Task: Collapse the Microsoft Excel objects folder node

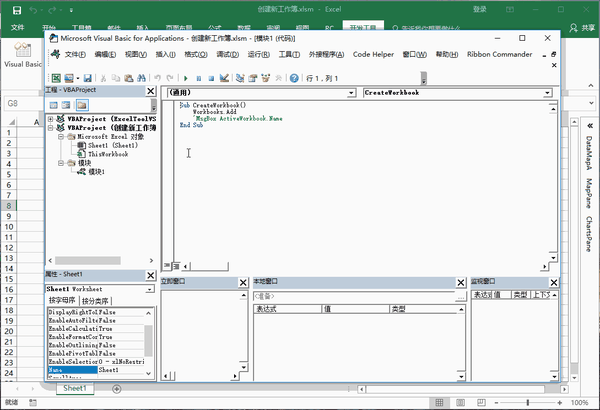Action: [x=60, y=137]
